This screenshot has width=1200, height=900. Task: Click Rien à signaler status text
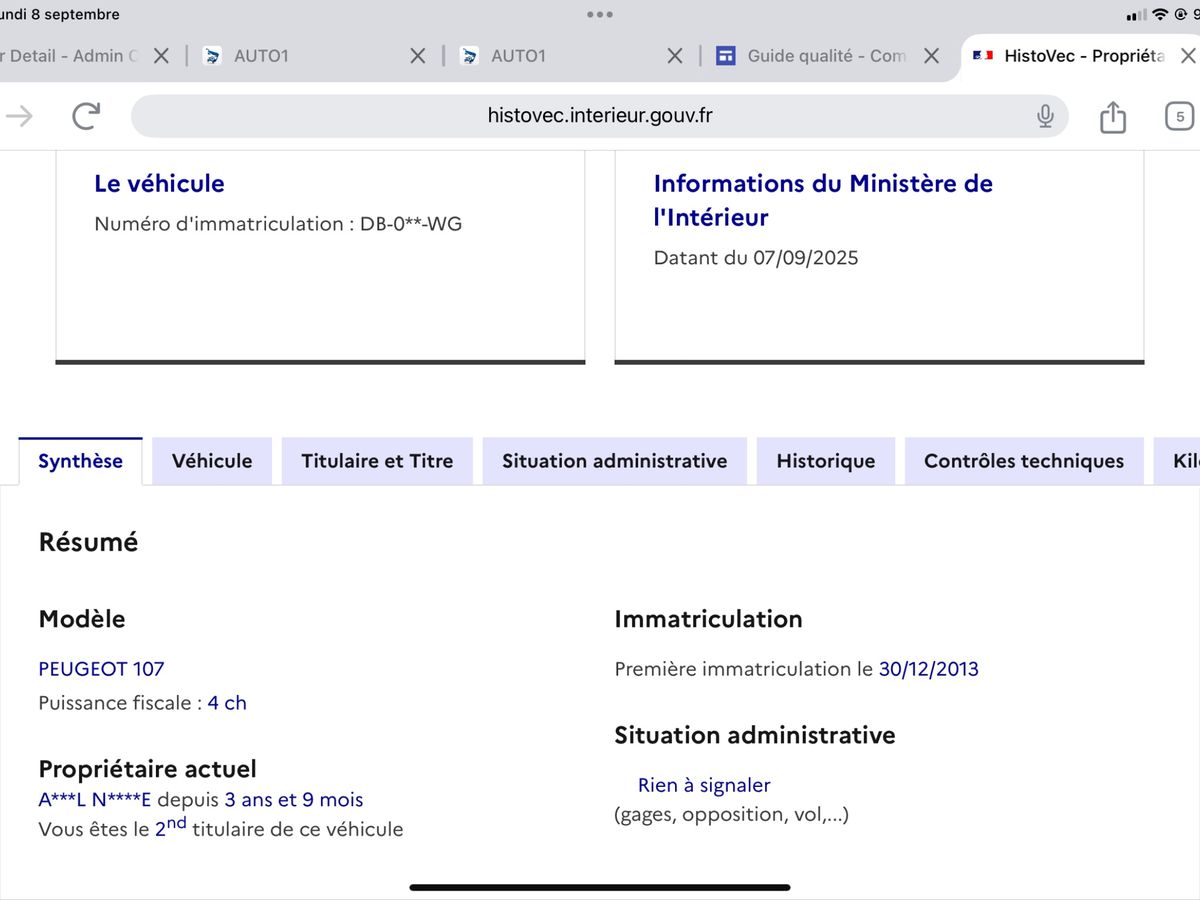[704, 785]
